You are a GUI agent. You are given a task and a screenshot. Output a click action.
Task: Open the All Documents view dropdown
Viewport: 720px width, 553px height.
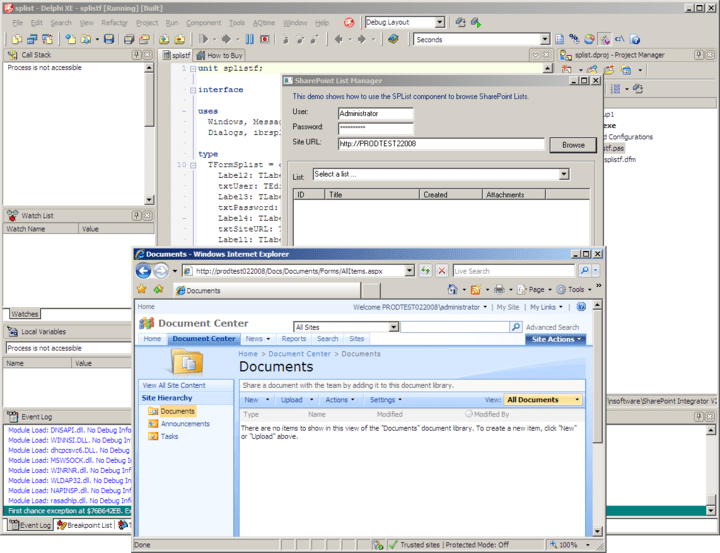pos(577,400)
